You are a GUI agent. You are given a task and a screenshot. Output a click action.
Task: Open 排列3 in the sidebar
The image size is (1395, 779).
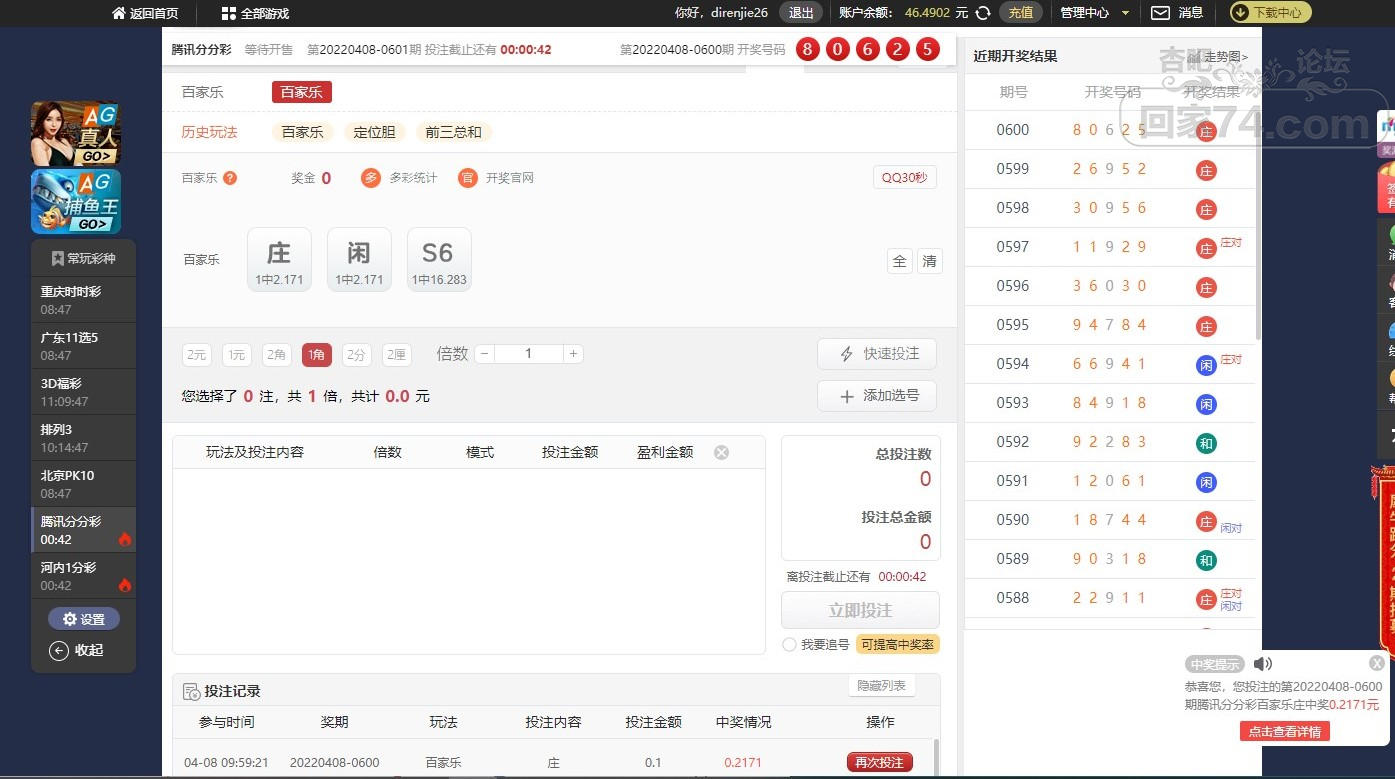point(83,438)
